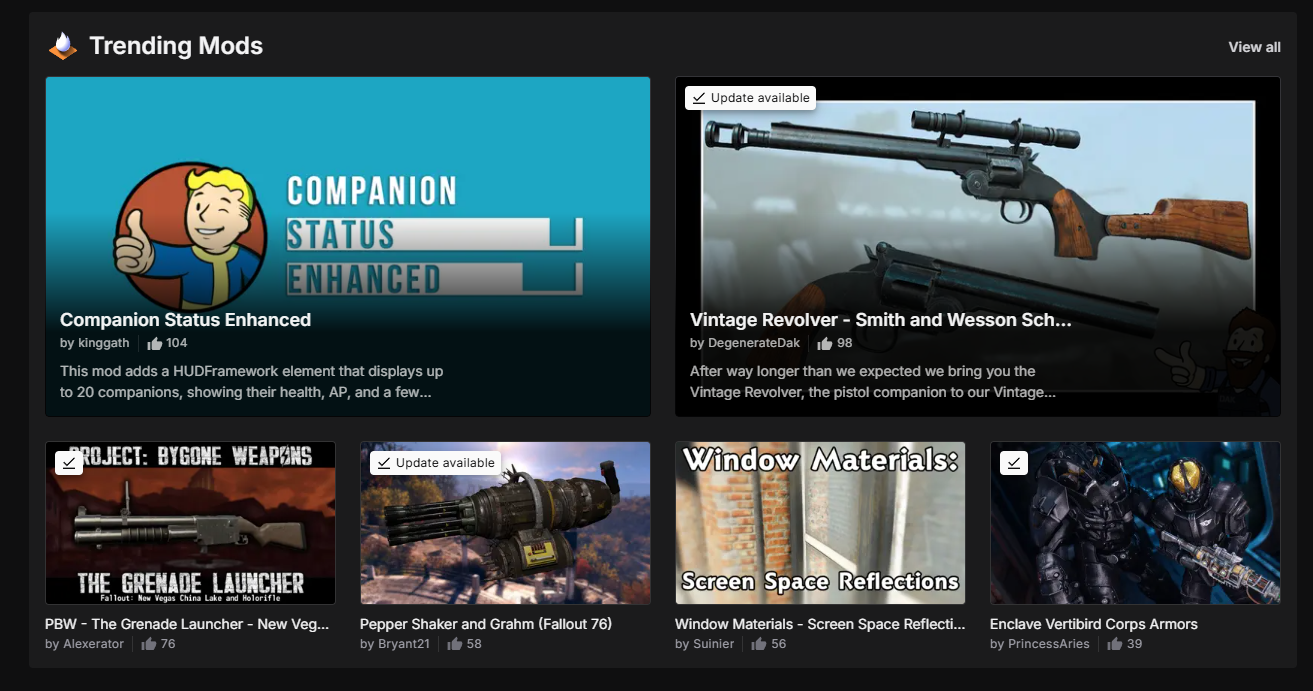Image resolution: width=1313 pixels, height=691 pixels.
Task: Open author Alexerator's profile
Action: 93,644
